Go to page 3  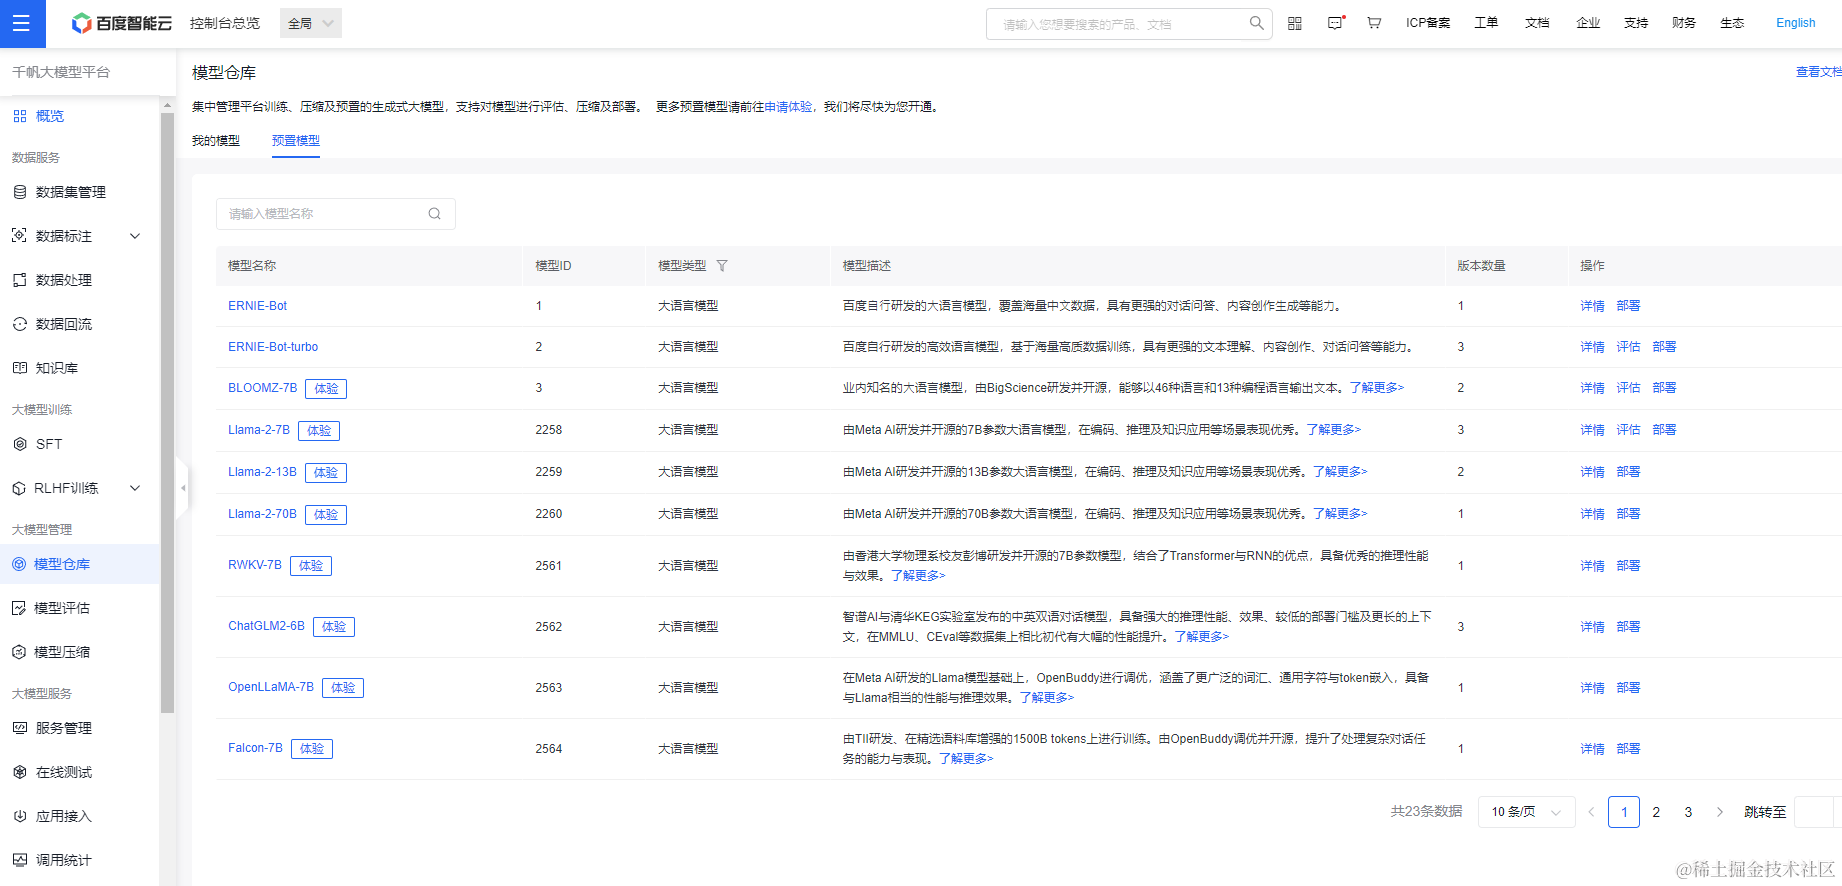[1688, 812]
